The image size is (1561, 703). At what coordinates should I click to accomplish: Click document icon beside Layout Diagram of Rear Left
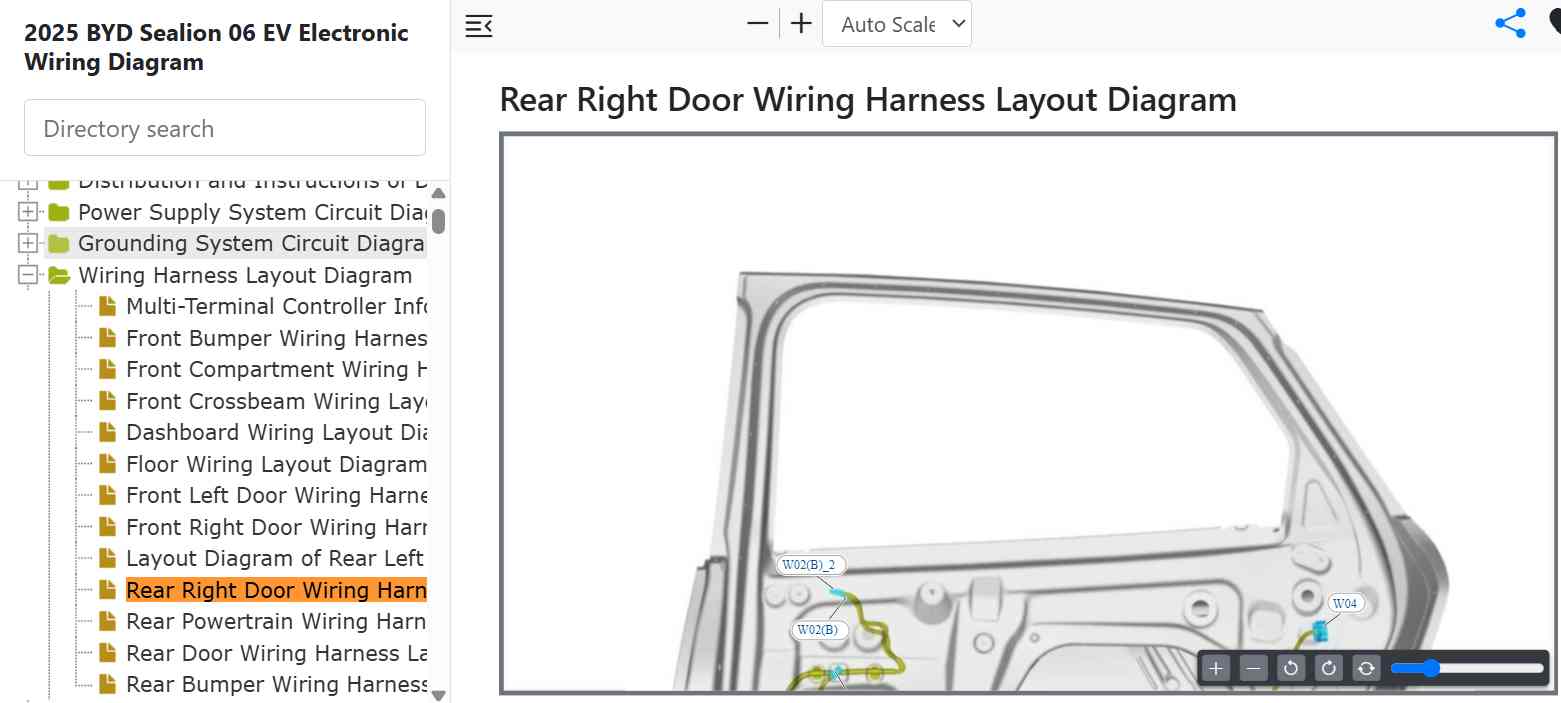(x=108, y=558)
